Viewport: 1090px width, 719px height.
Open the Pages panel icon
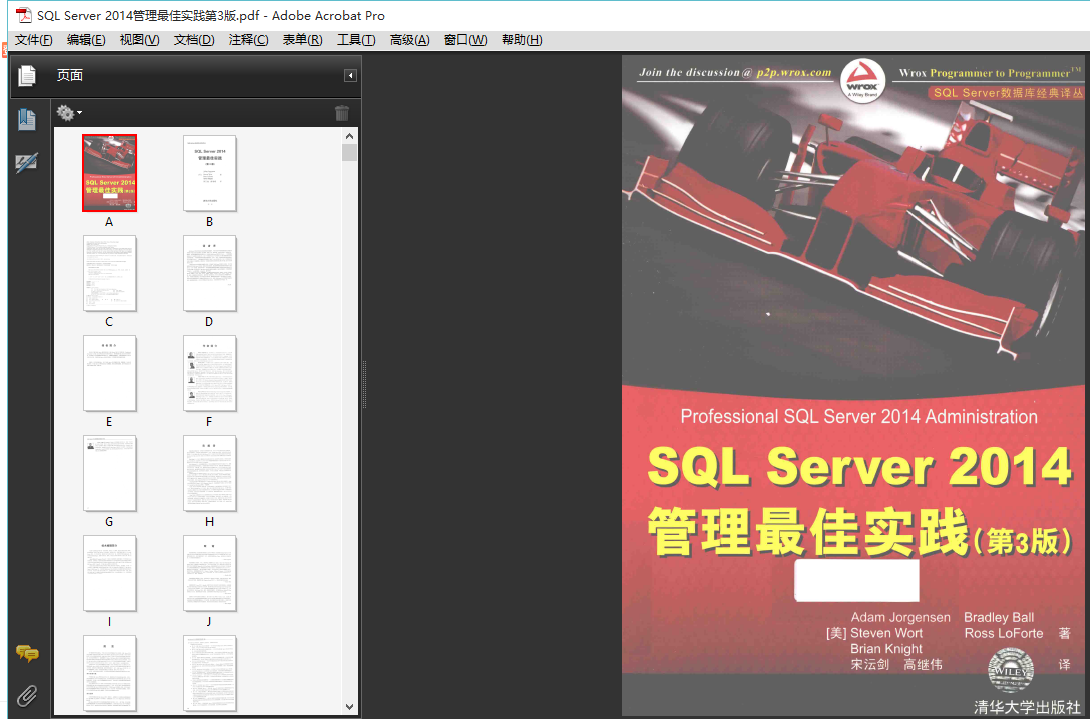click(x=26, y=75)
